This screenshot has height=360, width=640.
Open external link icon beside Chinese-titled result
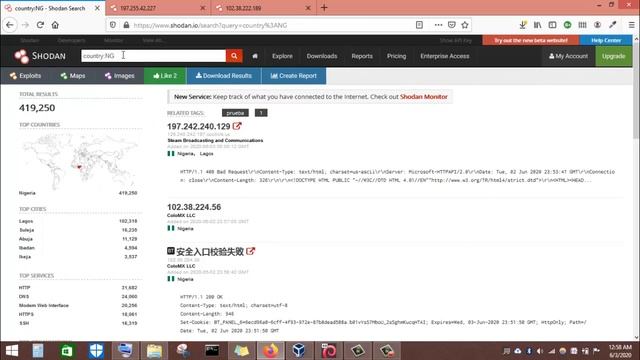tap(251, 251)
